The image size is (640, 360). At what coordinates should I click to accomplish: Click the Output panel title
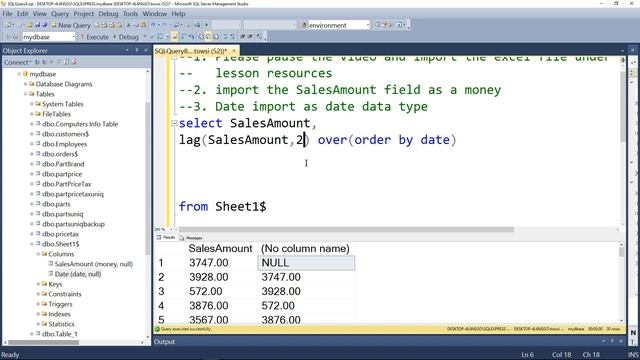click(x=164, y=342)
